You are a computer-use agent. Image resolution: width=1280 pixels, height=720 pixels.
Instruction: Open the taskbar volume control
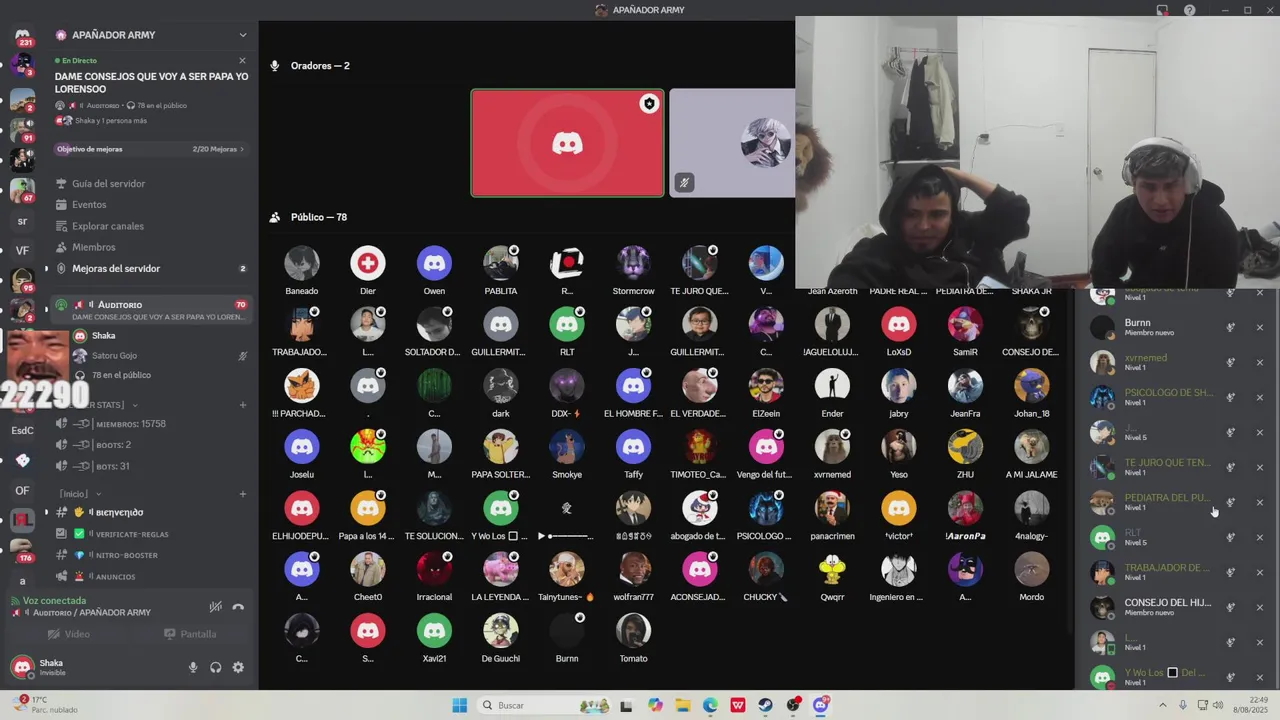pyautogui.click(x=1218, y=705)
